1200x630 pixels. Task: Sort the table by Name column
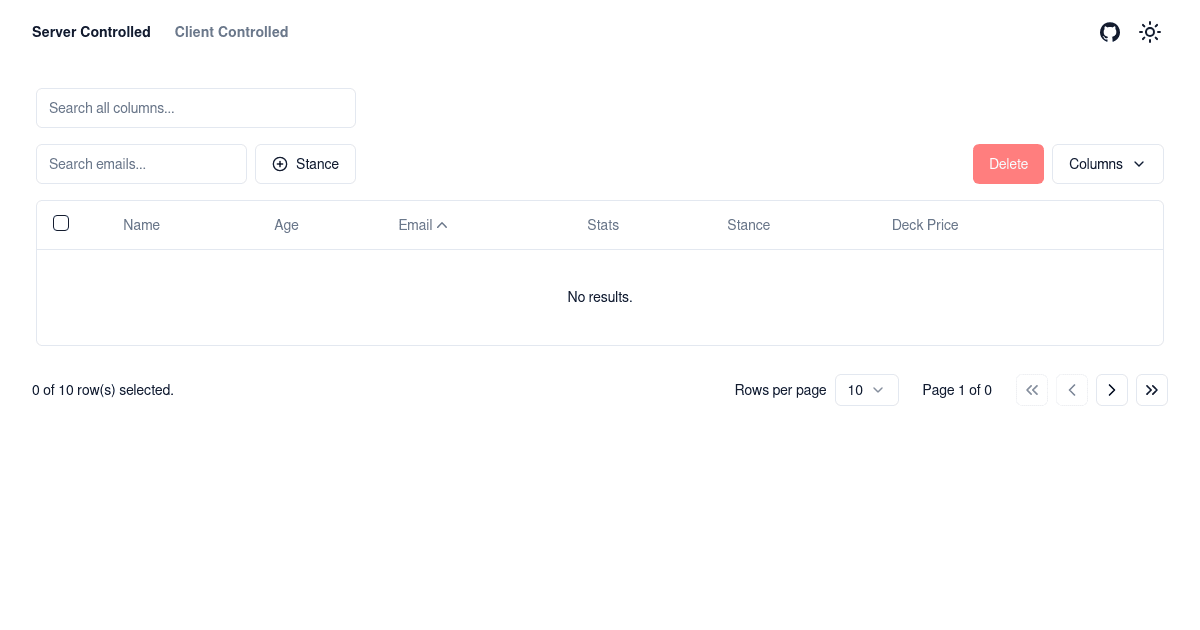tap(141, 225)
